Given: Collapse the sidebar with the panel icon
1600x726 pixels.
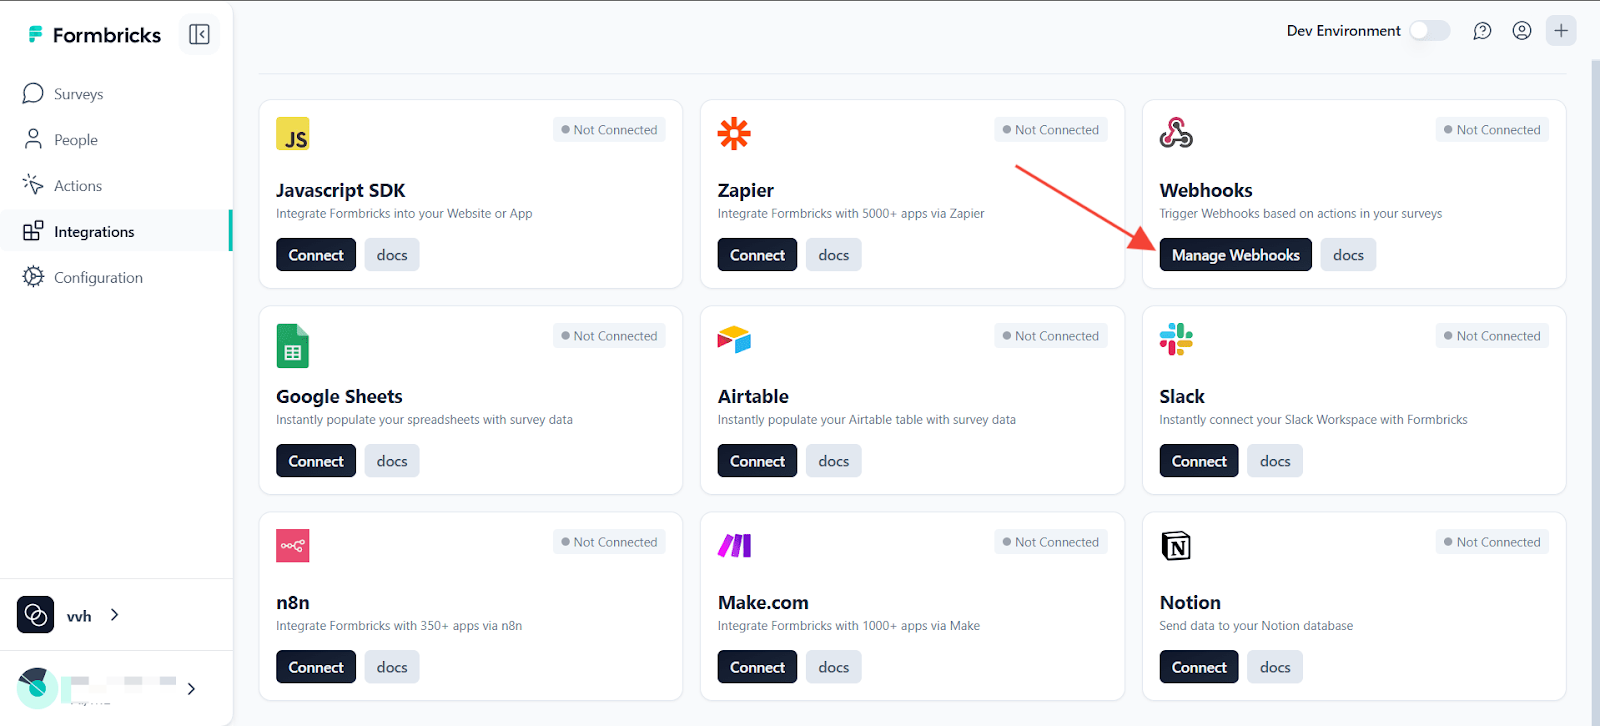Looking at the screenshot, I should [199, 35].
